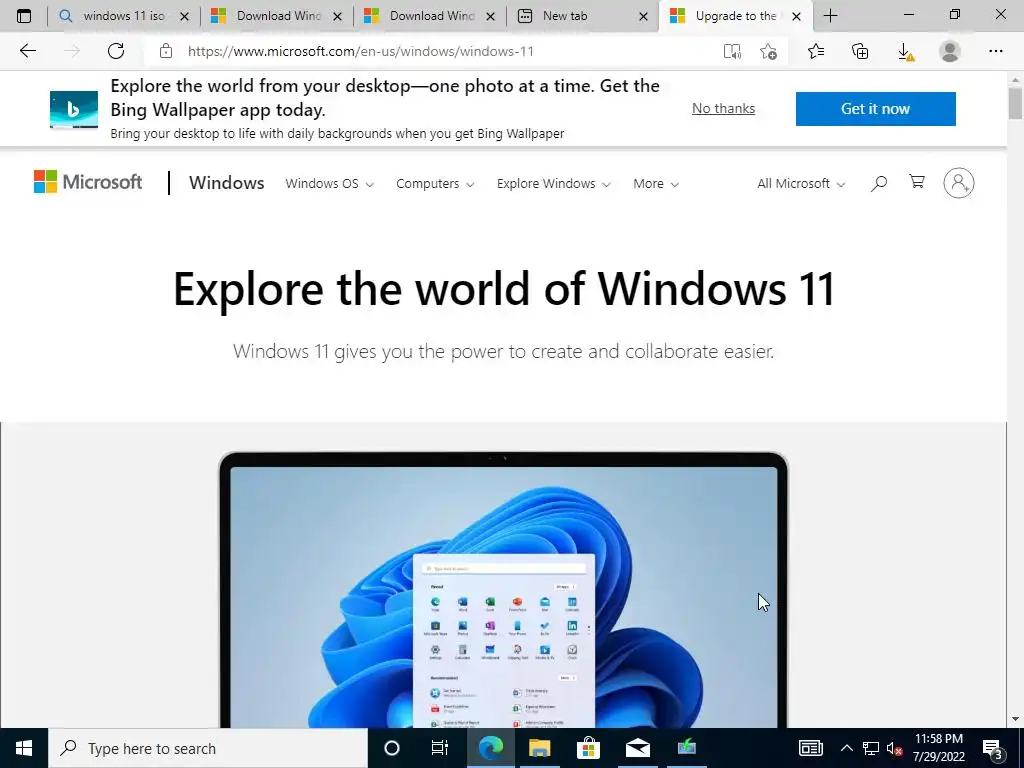Open Cortana from the taskbar
This screenshot has width=1024, height=768.
point(392,748)
